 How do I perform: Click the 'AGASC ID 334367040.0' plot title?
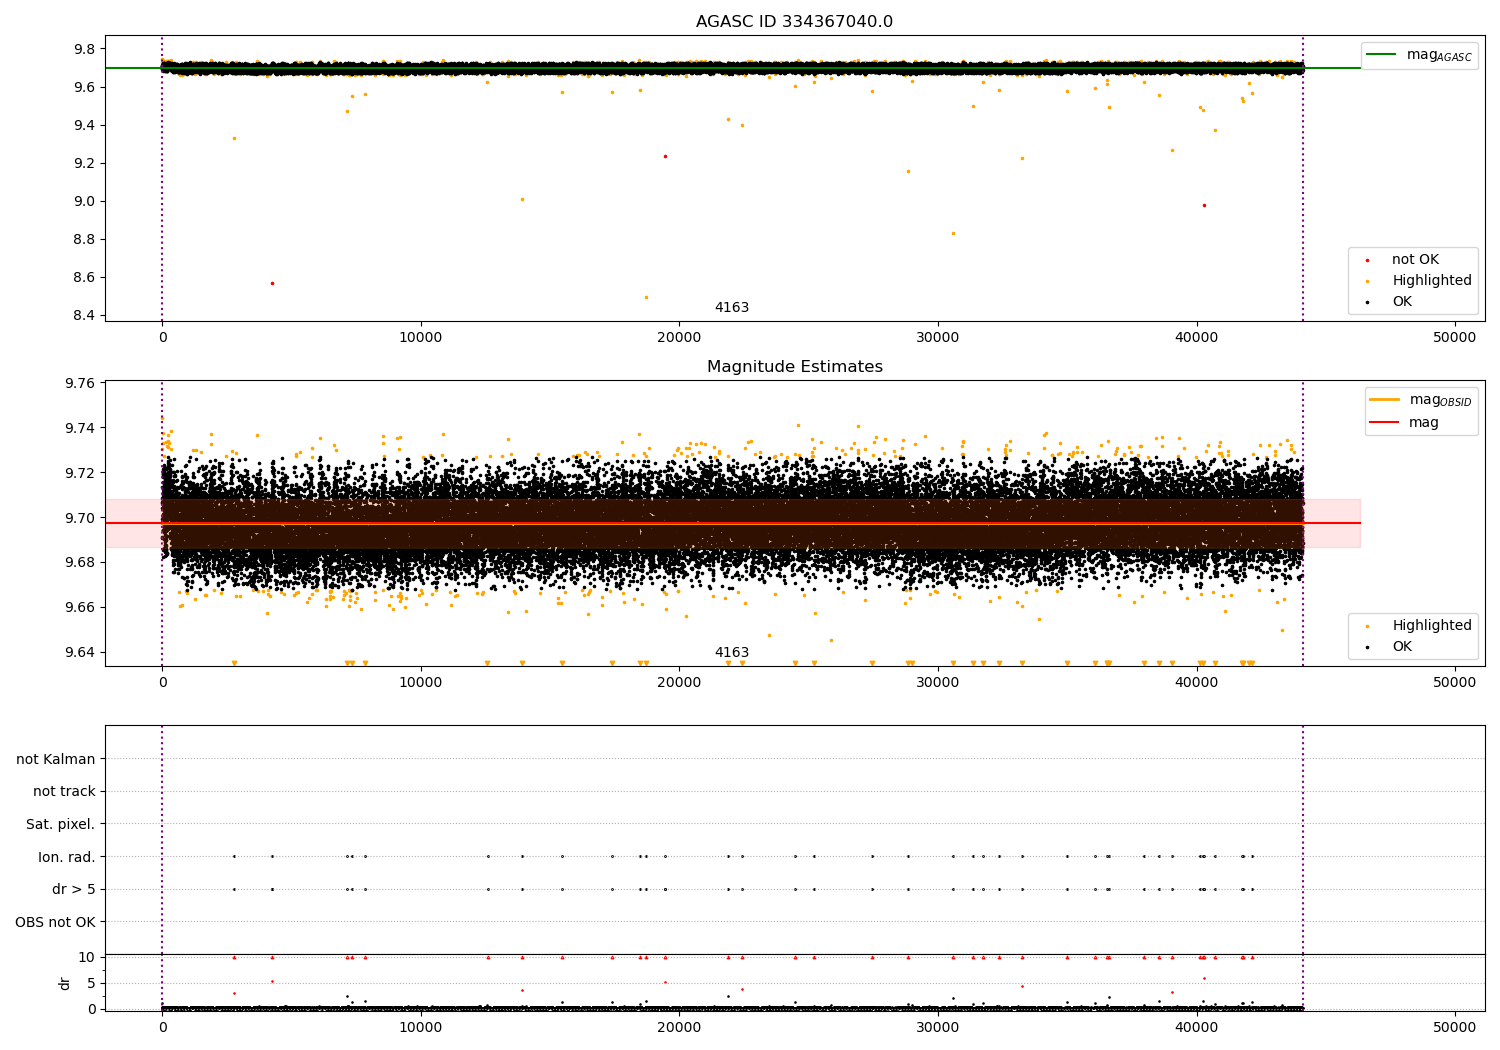[x=794, y=22]
